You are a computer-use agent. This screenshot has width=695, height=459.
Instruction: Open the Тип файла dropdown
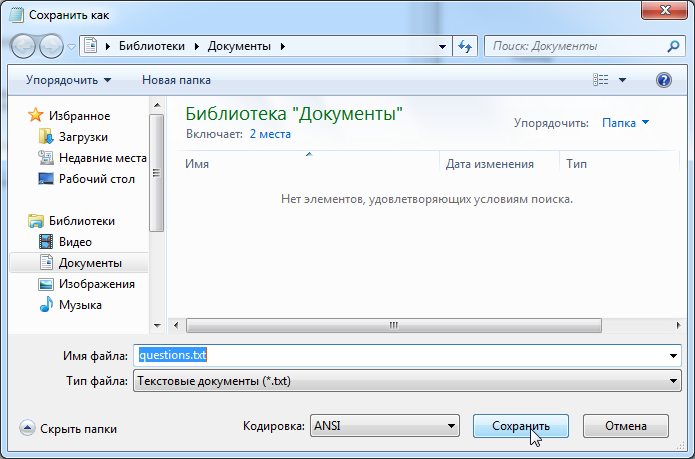click(x=406, y=381)
